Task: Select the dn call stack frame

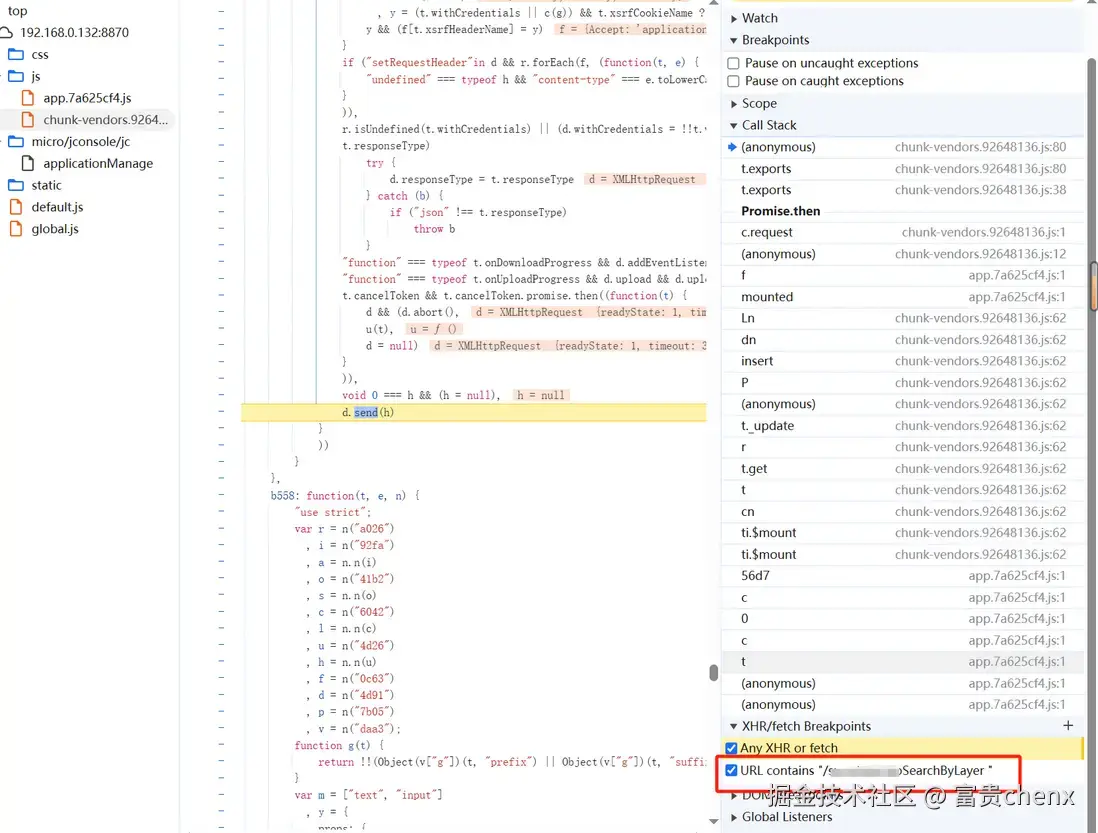Action: pos(903,340)
